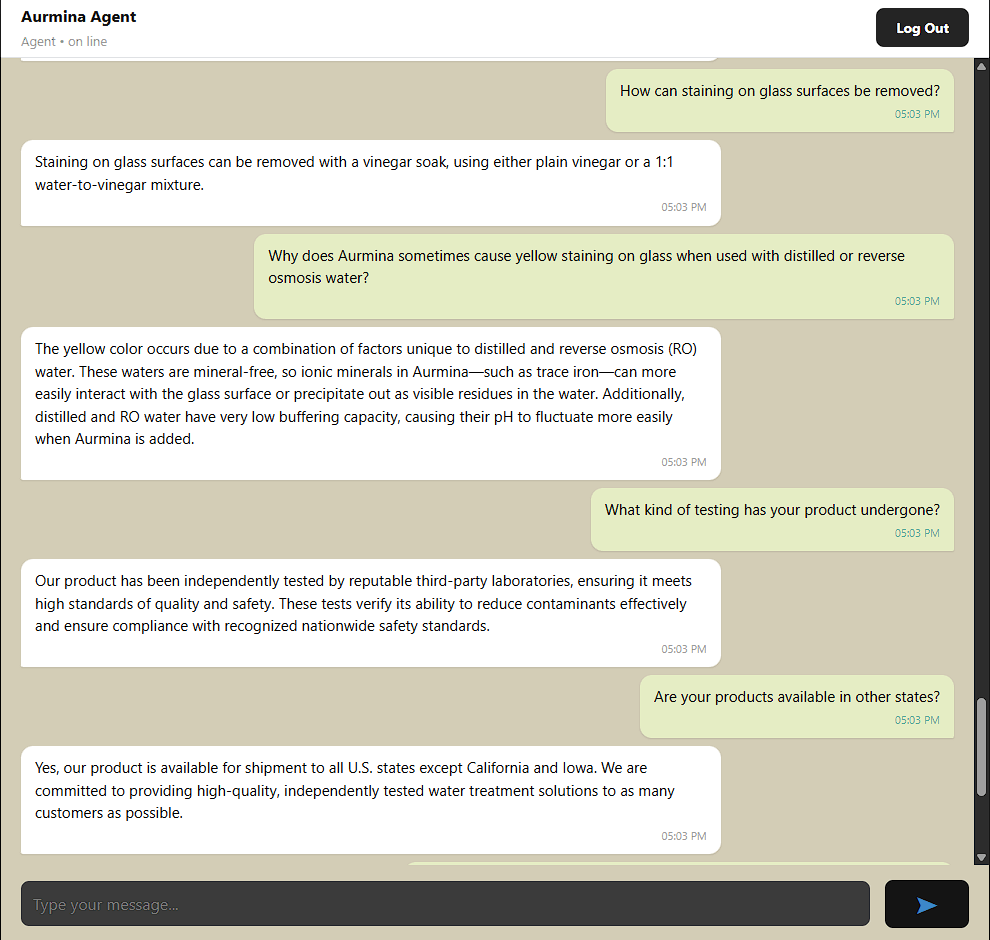Screen dimensions: 990x940
Task: Click the scrollbar up arrow
Action: pos(981,67)
